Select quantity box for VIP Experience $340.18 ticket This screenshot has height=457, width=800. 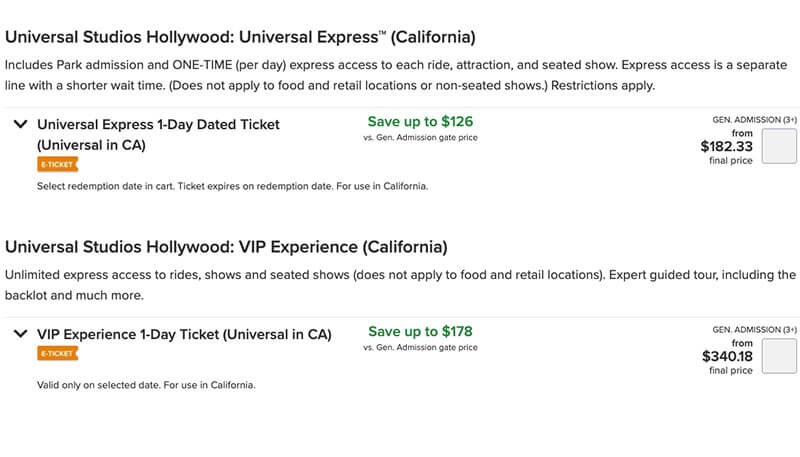[x=779, y=356]
